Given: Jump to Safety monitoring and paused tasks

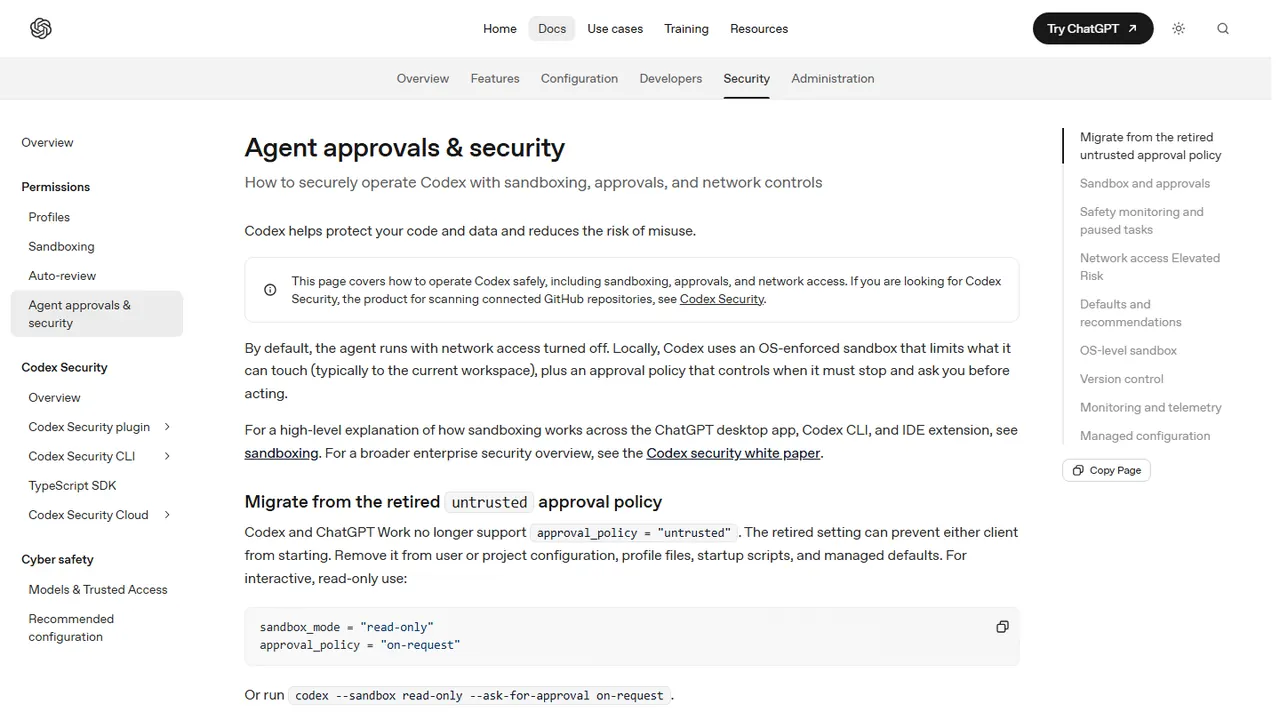Looking at the screenshot, I should pyautogui.click(x=1142, y=221).
